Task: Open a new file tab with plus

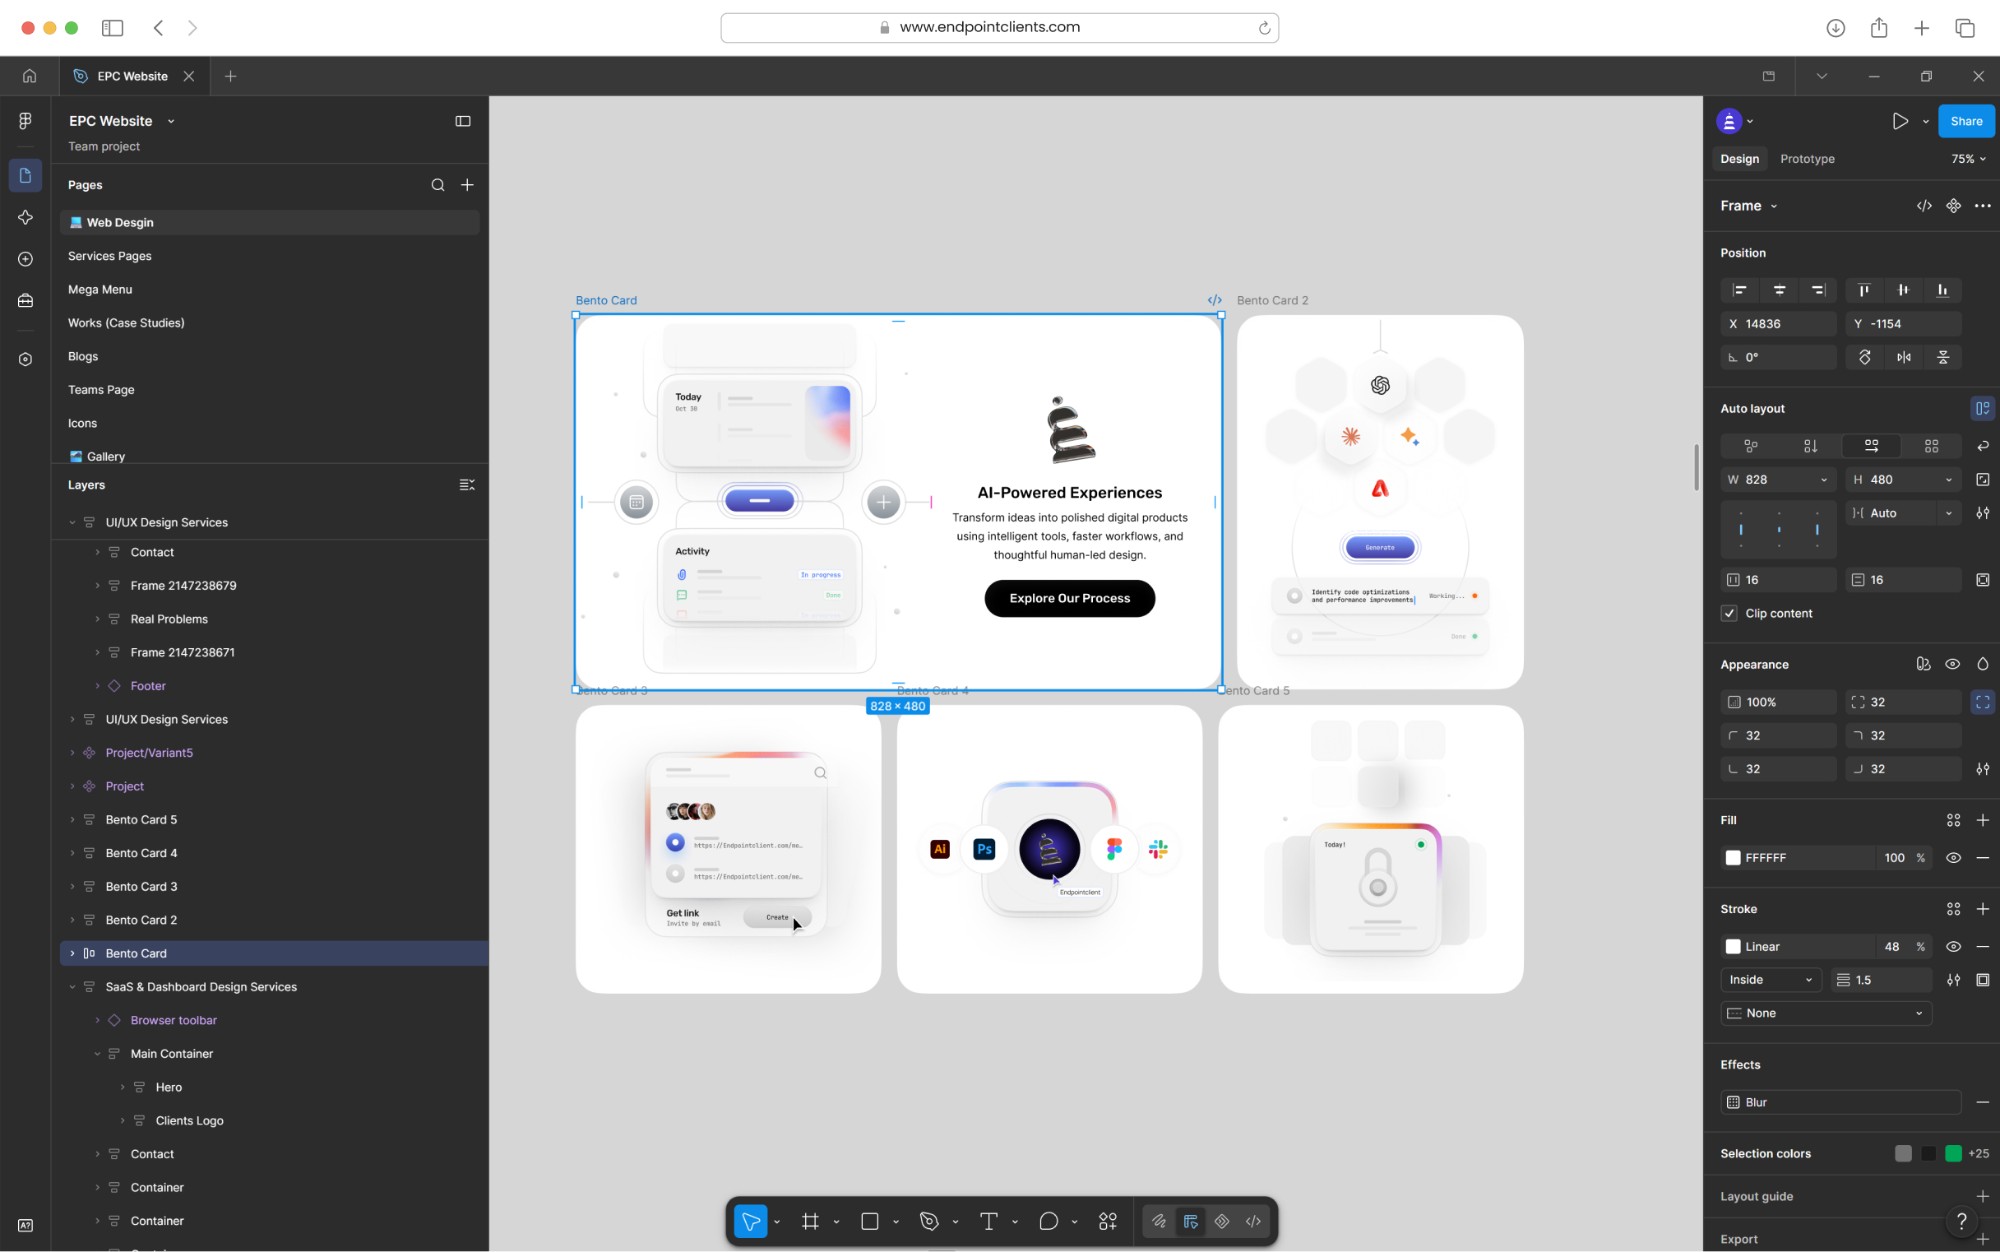Action: (x=230, y=76)
